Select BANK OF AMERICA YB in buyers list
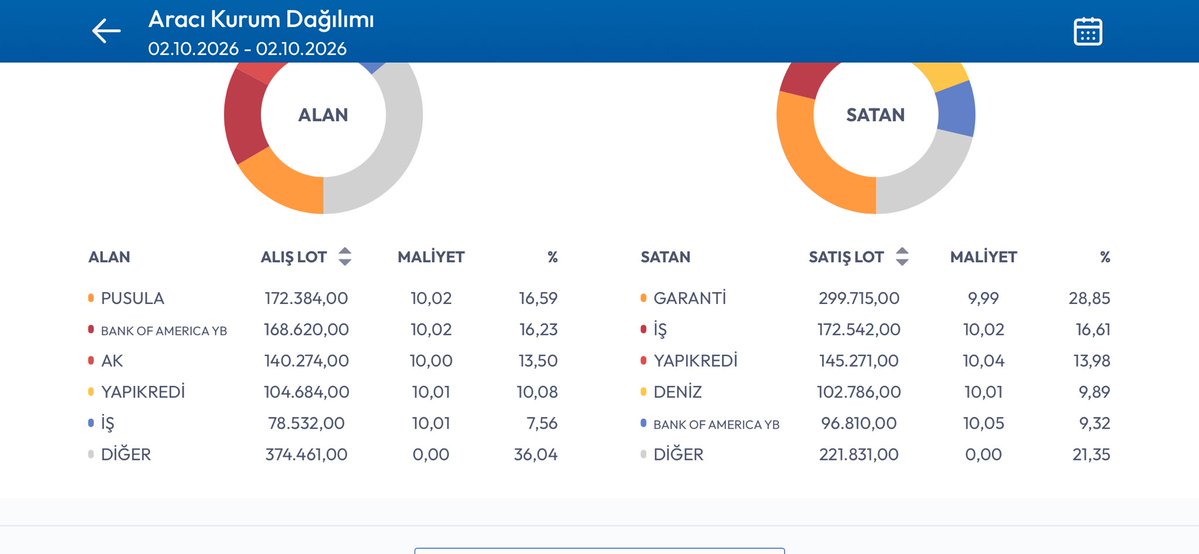 point(323,330)
